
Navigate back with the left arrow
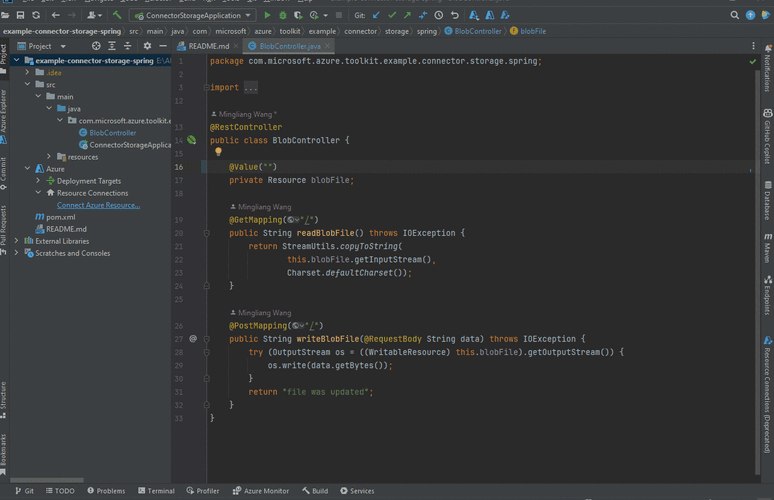[x=56, y=15]
